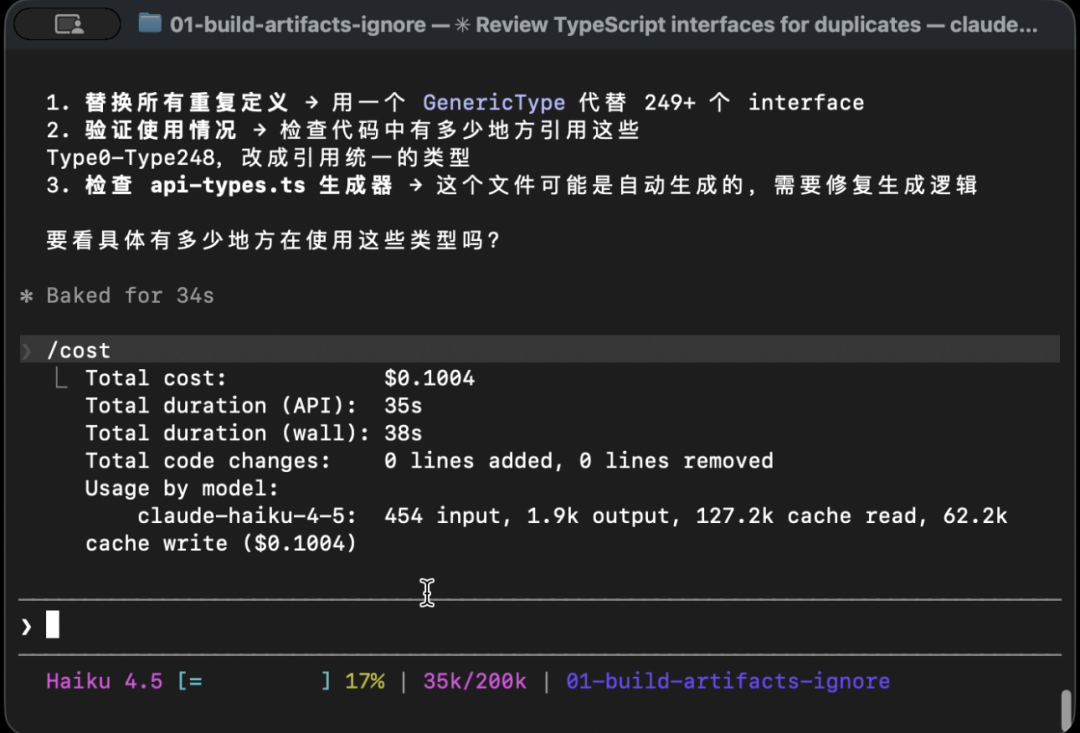Viewport: 1080px width, 733px height.
Task: Click the '35k/200k' token count
Action: pos(475,681)
